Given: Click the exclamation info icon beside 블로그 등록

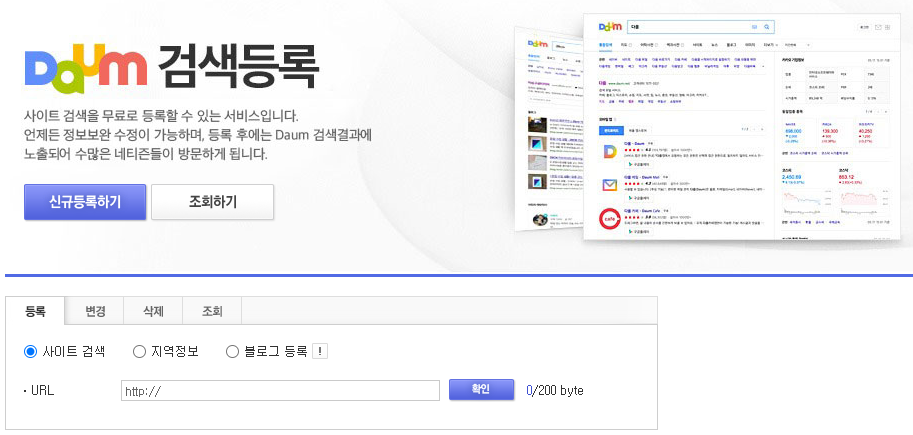Looking at the screenshot, I should [x=320, y=352].
